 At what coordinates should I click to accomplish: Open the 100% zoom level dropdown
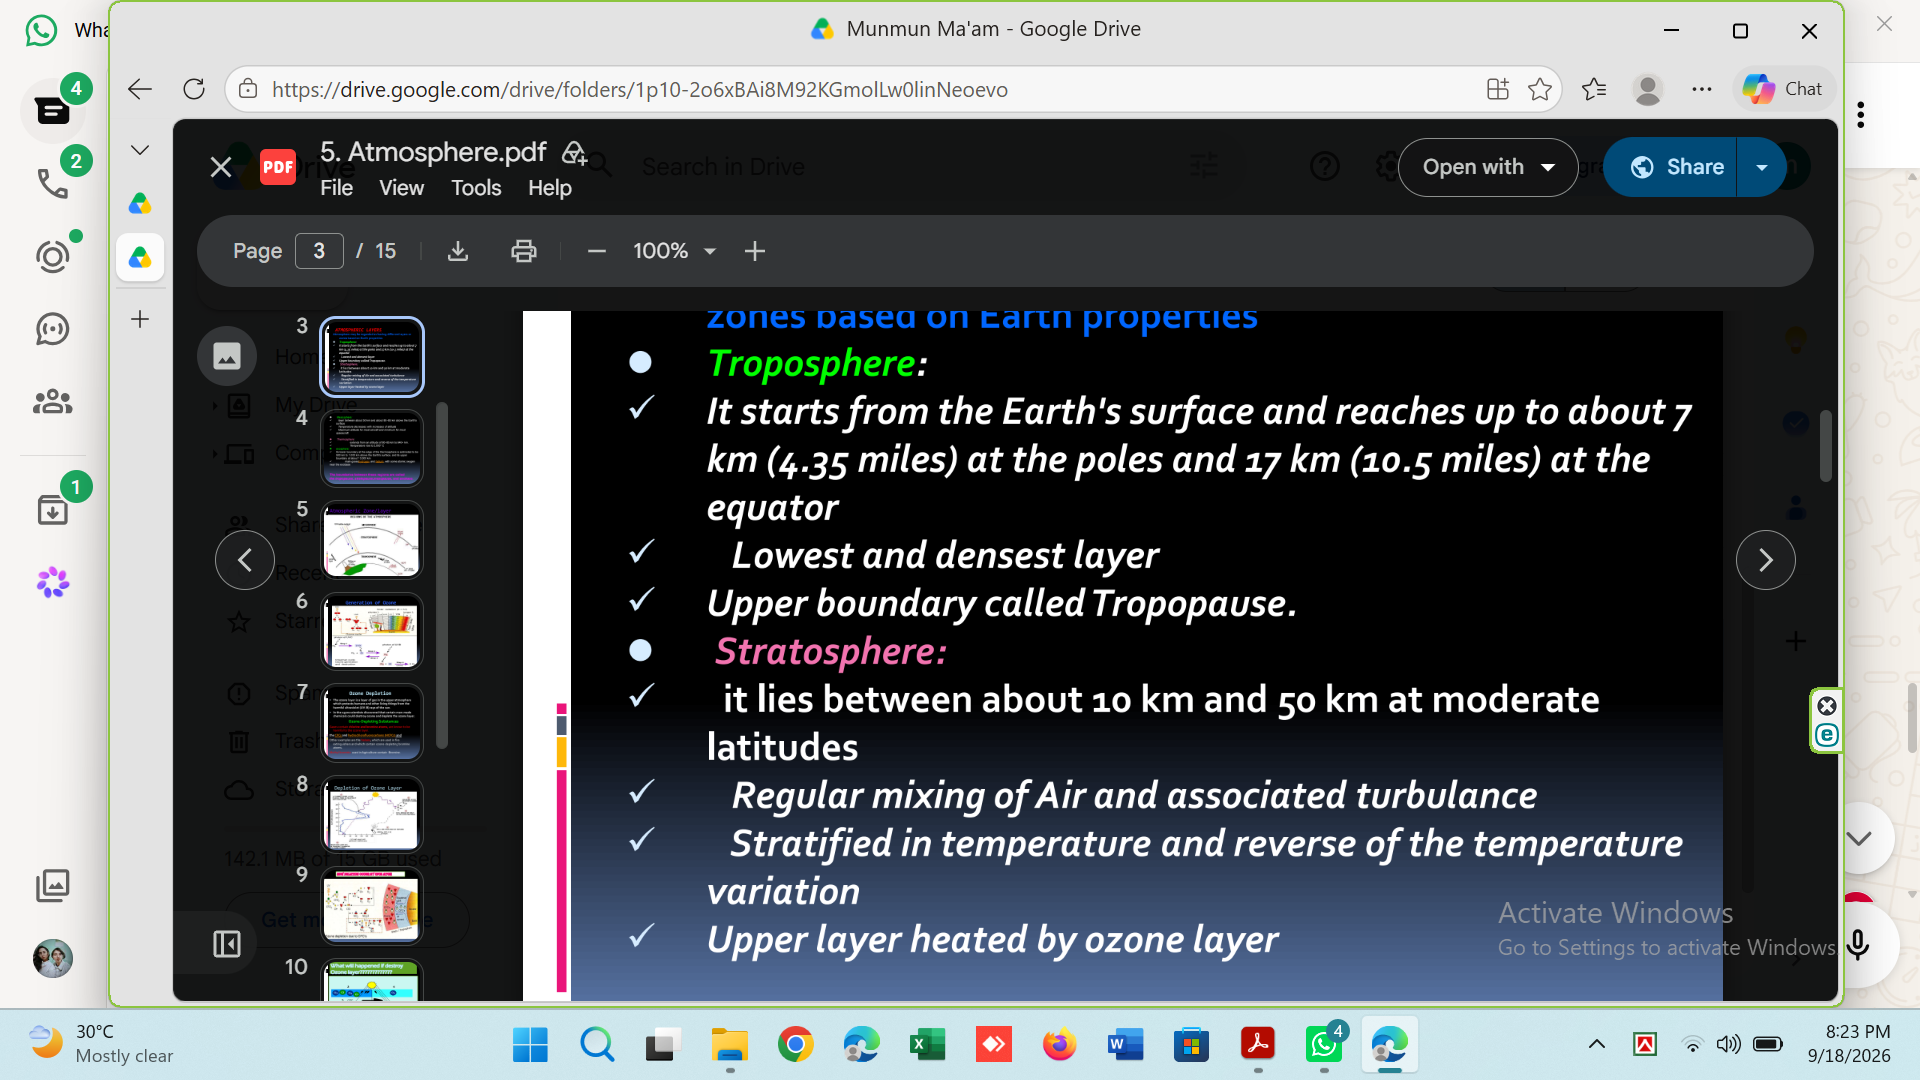click(x=675, y=251)
